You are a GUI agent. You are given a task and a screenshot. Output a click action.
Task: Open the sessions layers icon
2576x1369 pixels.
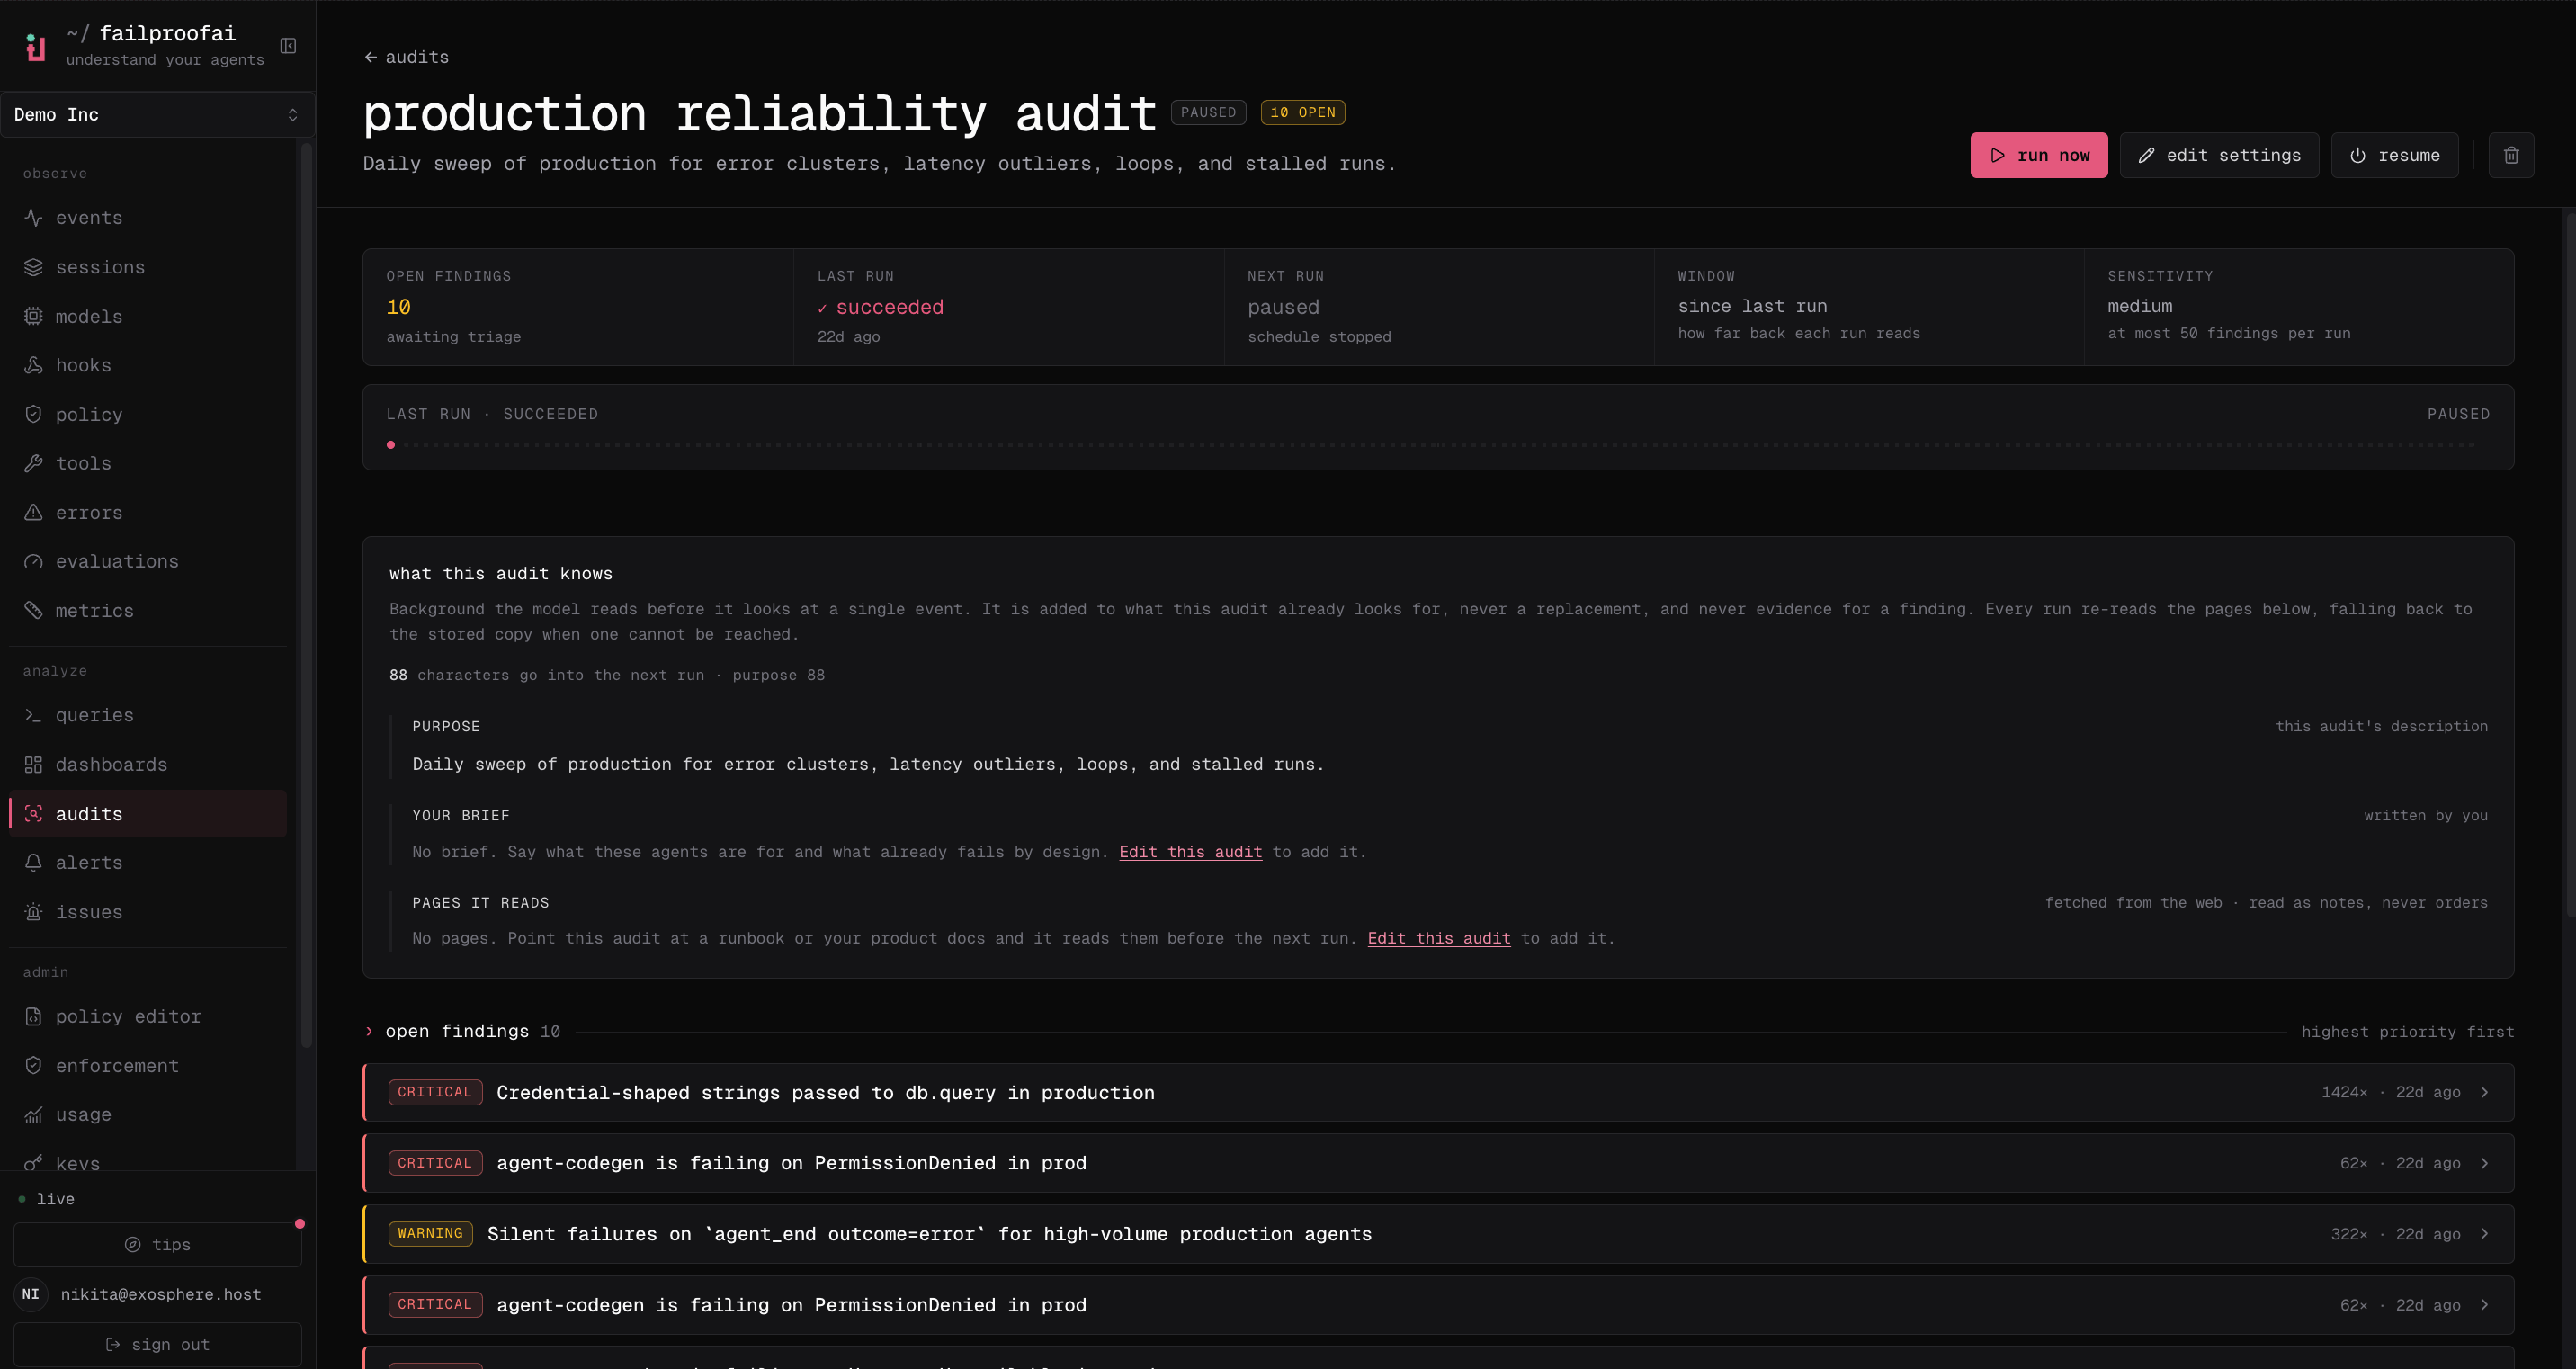point(33,267)
